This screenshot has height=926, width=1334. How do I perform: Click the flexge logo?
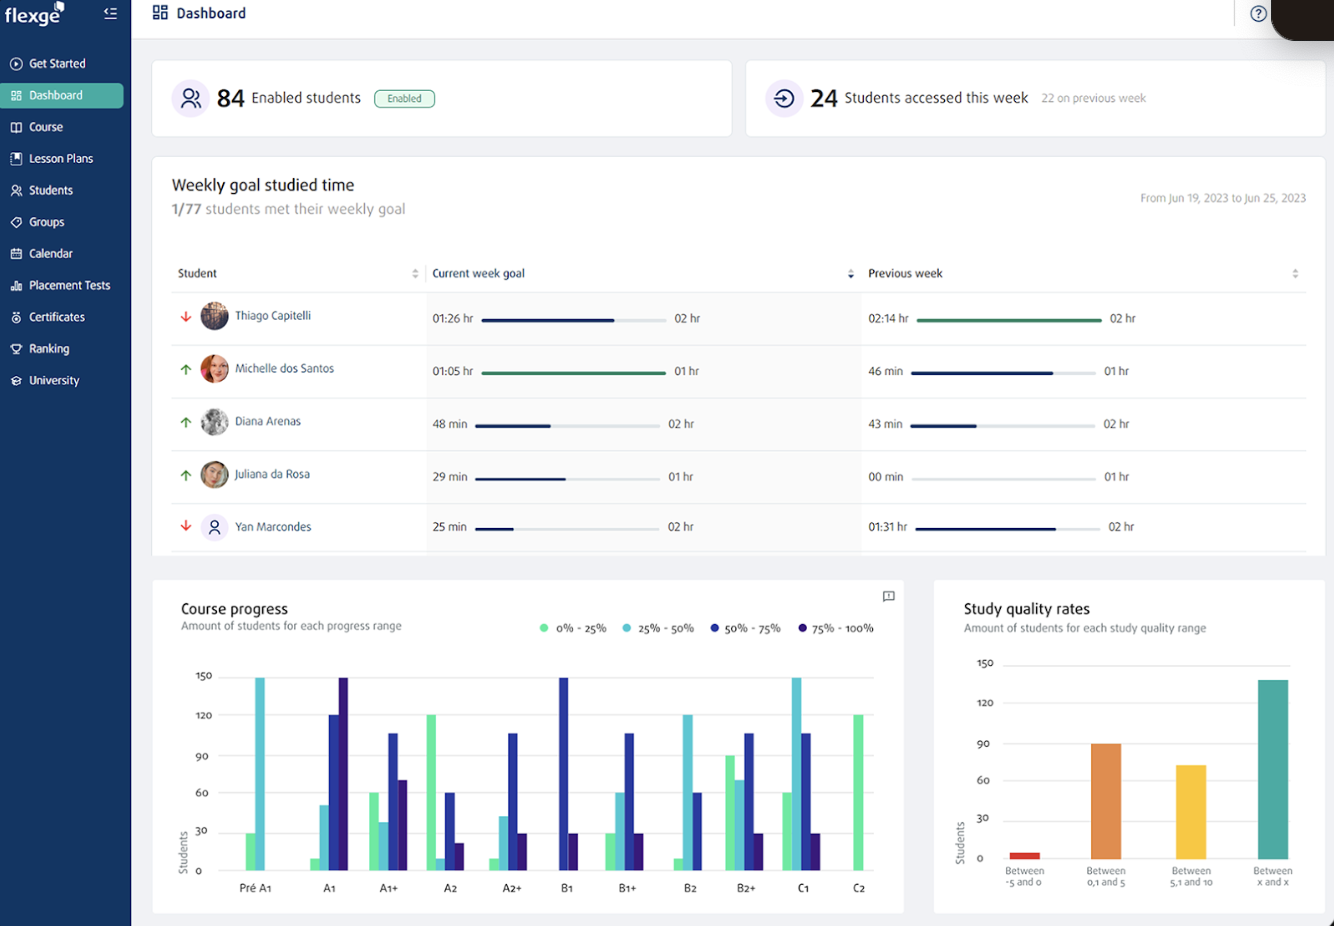34,15
